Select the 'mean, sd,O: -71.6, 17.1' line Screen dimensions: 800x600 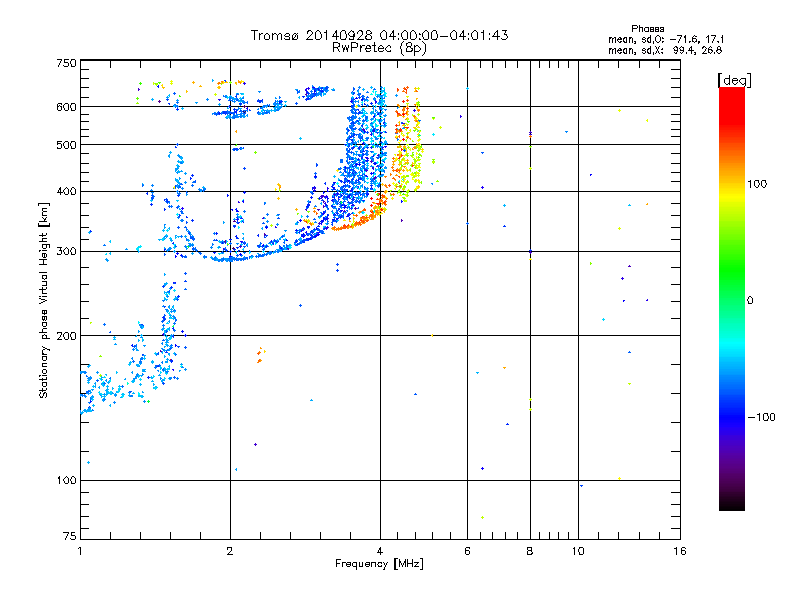(x=666, y=39)
